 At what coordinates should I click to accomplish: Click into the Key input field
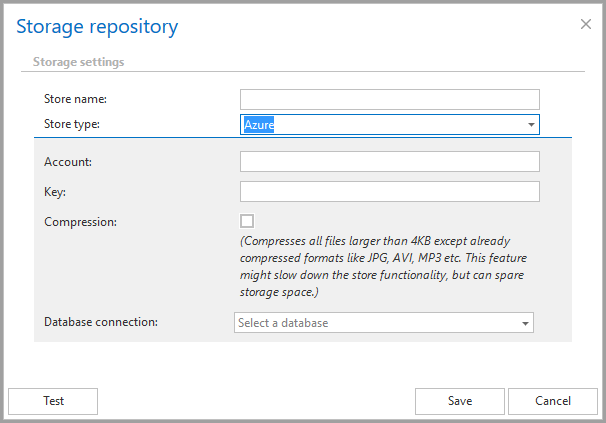(x=389, y=192)
